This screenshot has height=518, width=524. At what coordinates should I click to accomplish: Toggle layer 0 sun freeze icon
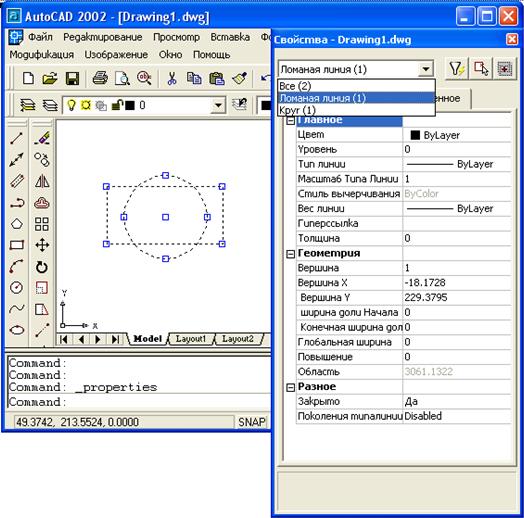coord(86,105)
